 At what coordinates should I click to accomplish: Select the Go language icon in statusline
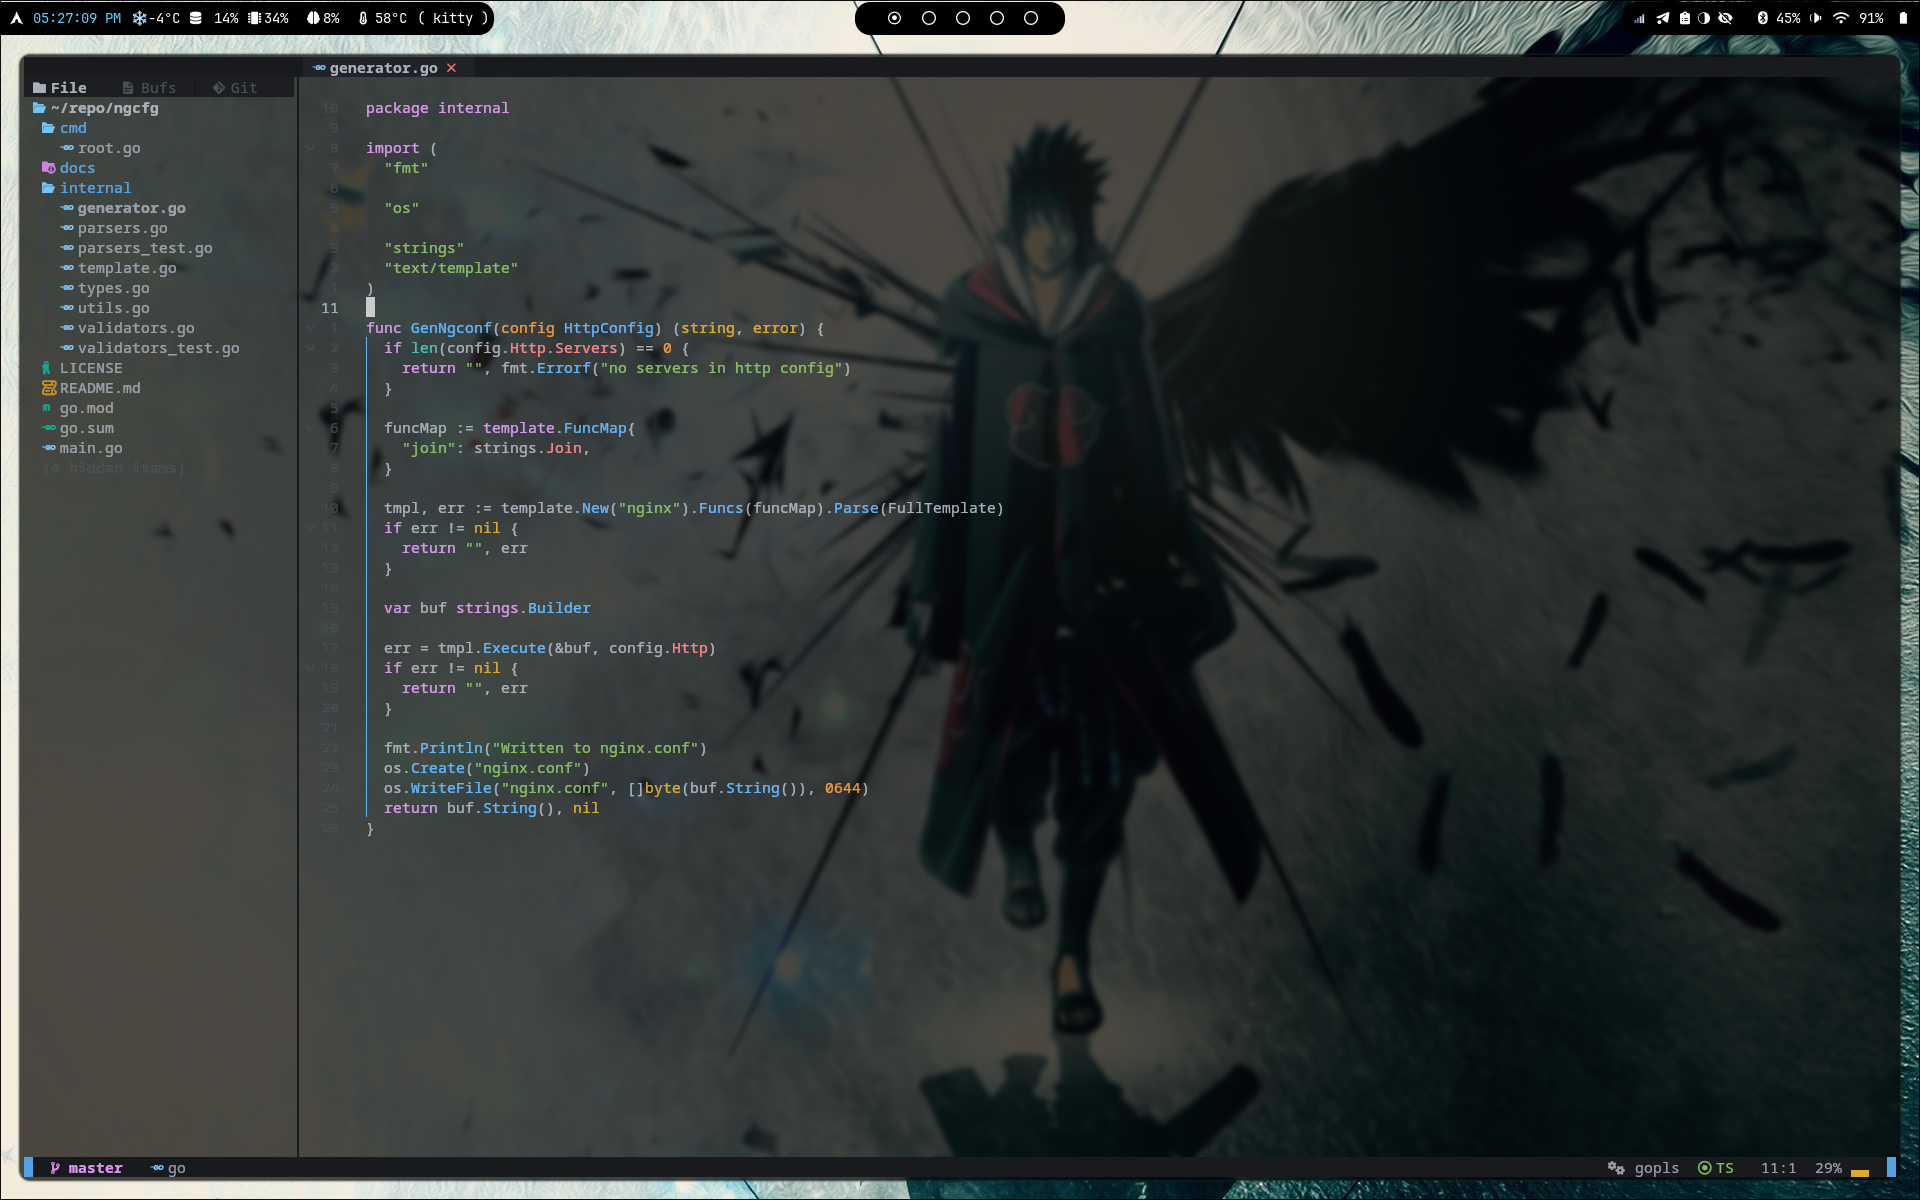(156, 1167)
